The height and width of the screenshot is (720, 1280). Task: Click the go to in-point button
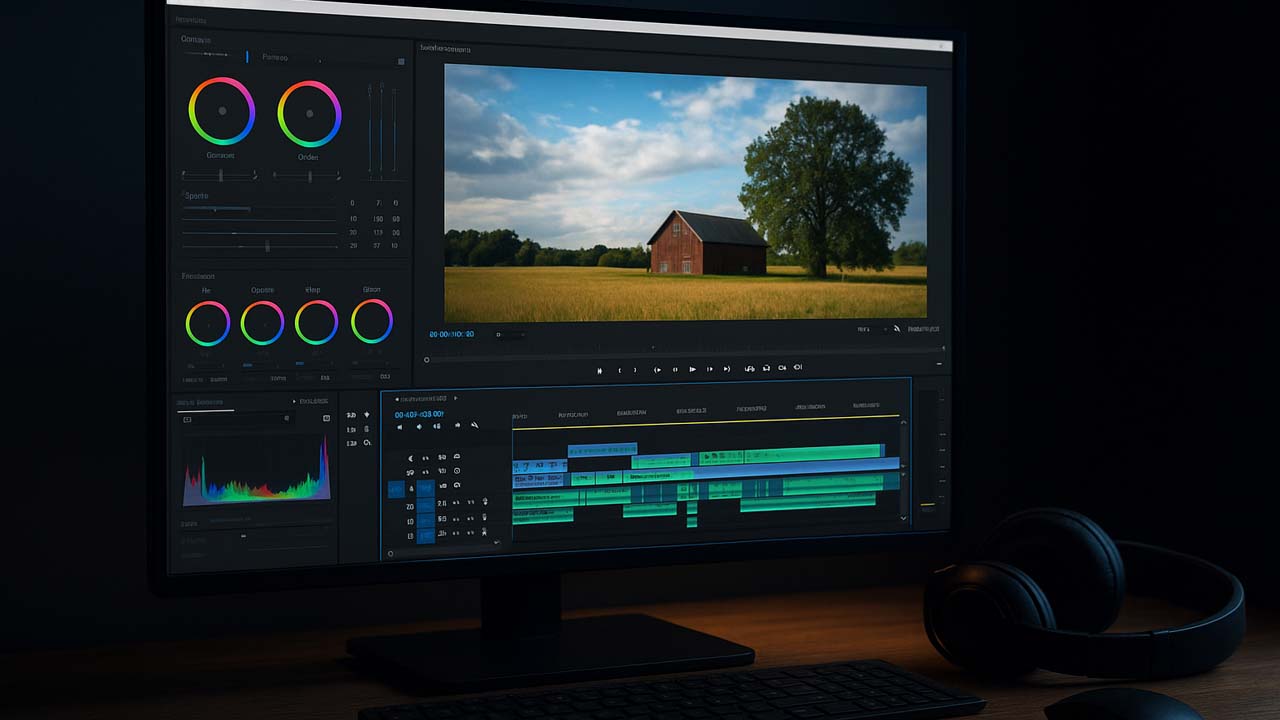[658, 369]
